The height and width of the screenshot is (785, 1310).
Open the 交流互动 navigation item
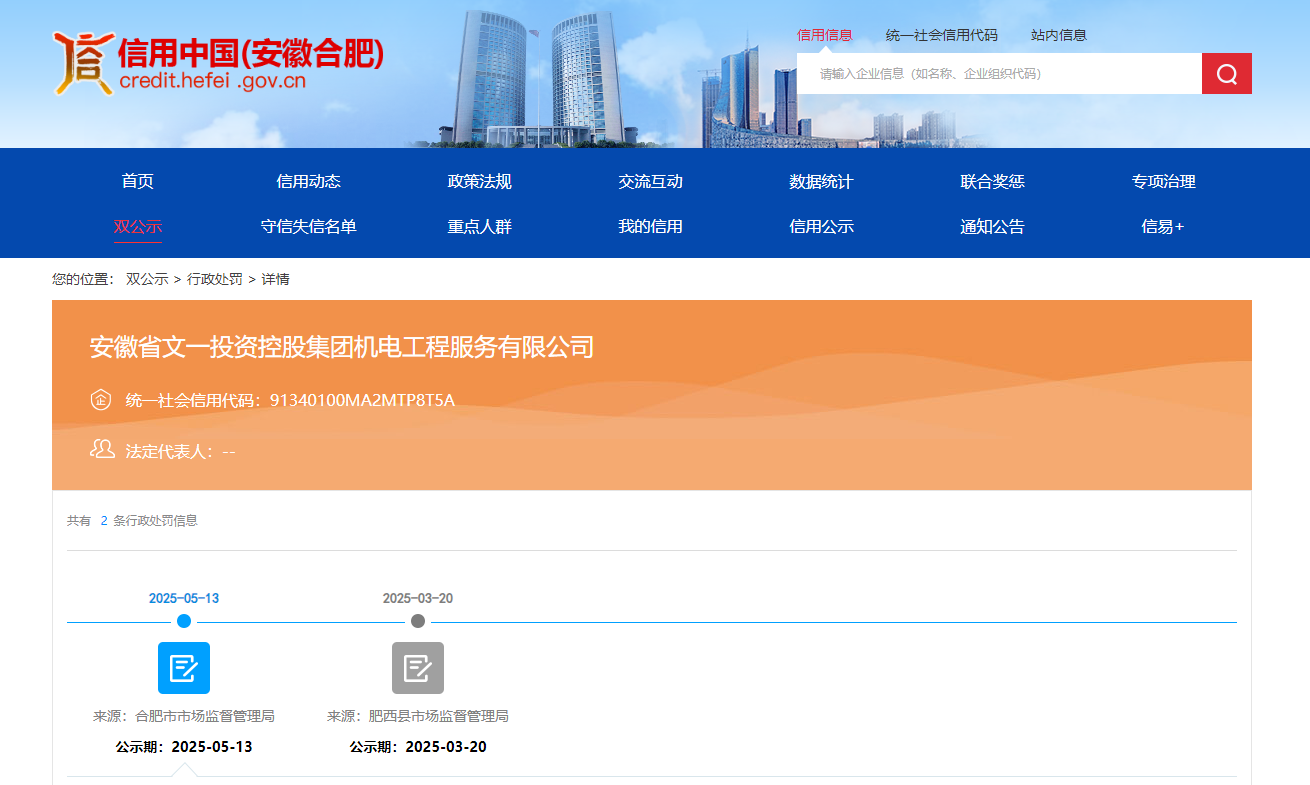(x=651, y=181)
